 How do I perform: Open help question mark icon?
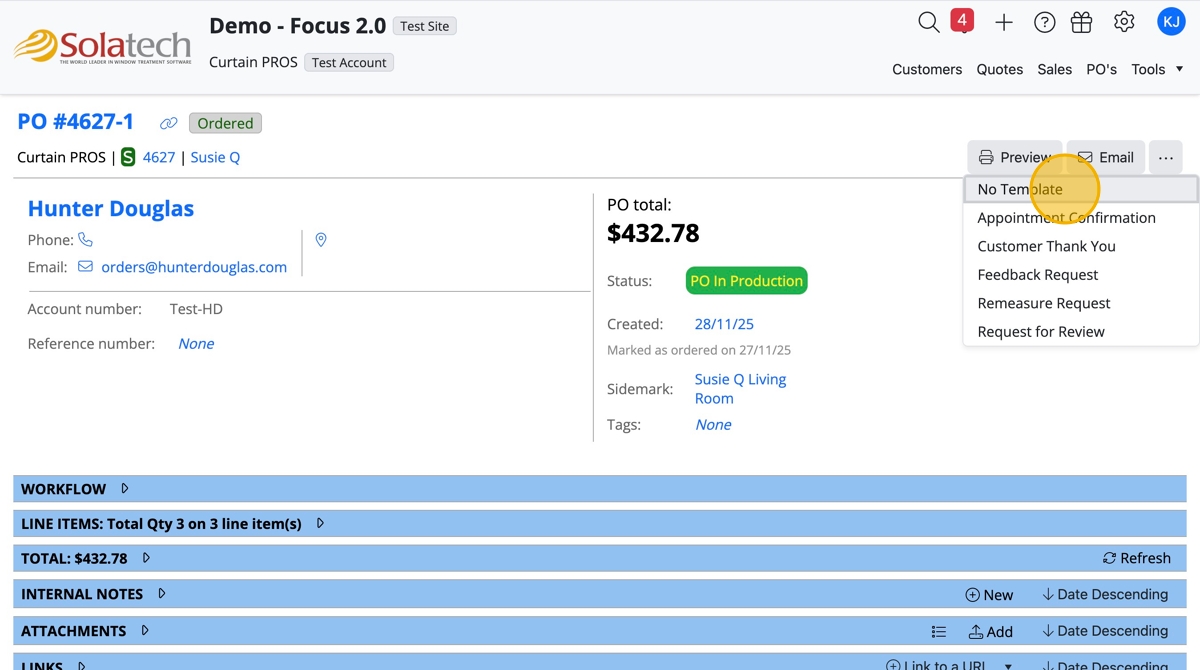[x=1044, y=22]
